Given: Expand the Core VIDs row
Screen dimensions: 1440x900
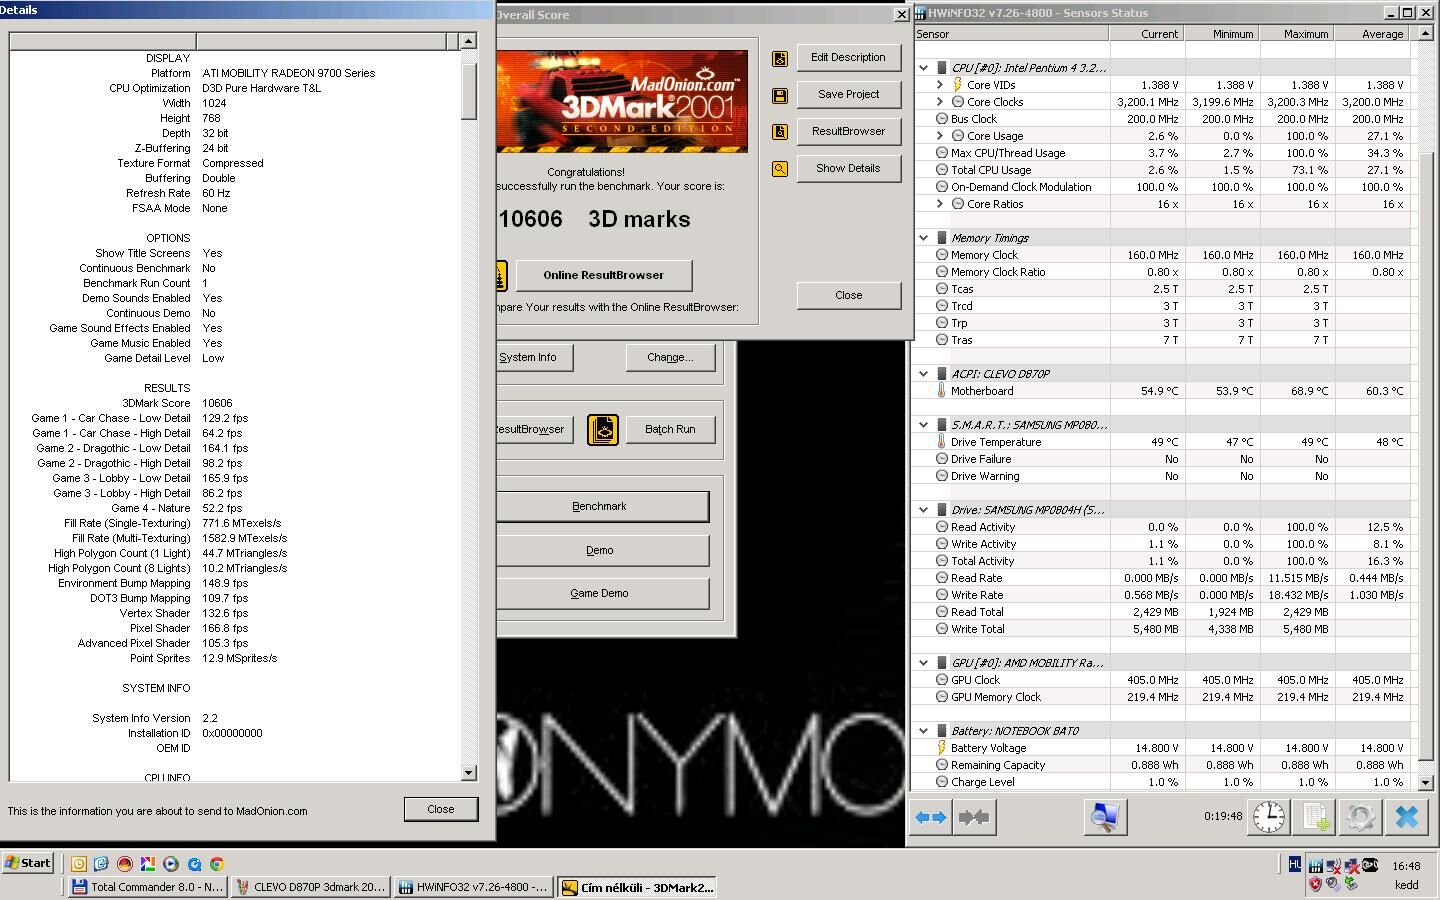Looking at the screenshot, I should click(940, 85).
